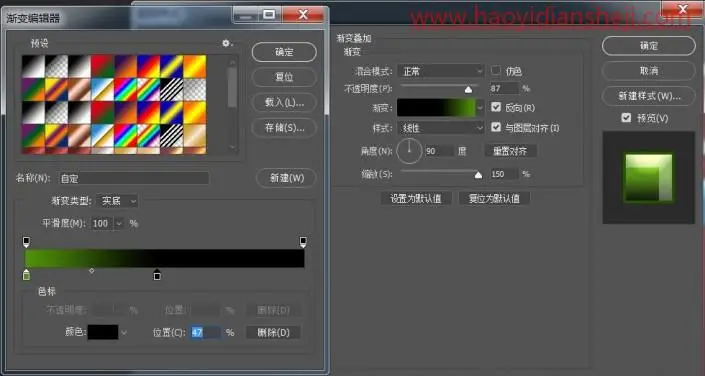Screen dimensions: 705x376
Task: Expand the arrow next to the 颜色 swatch
Action: 124,333
